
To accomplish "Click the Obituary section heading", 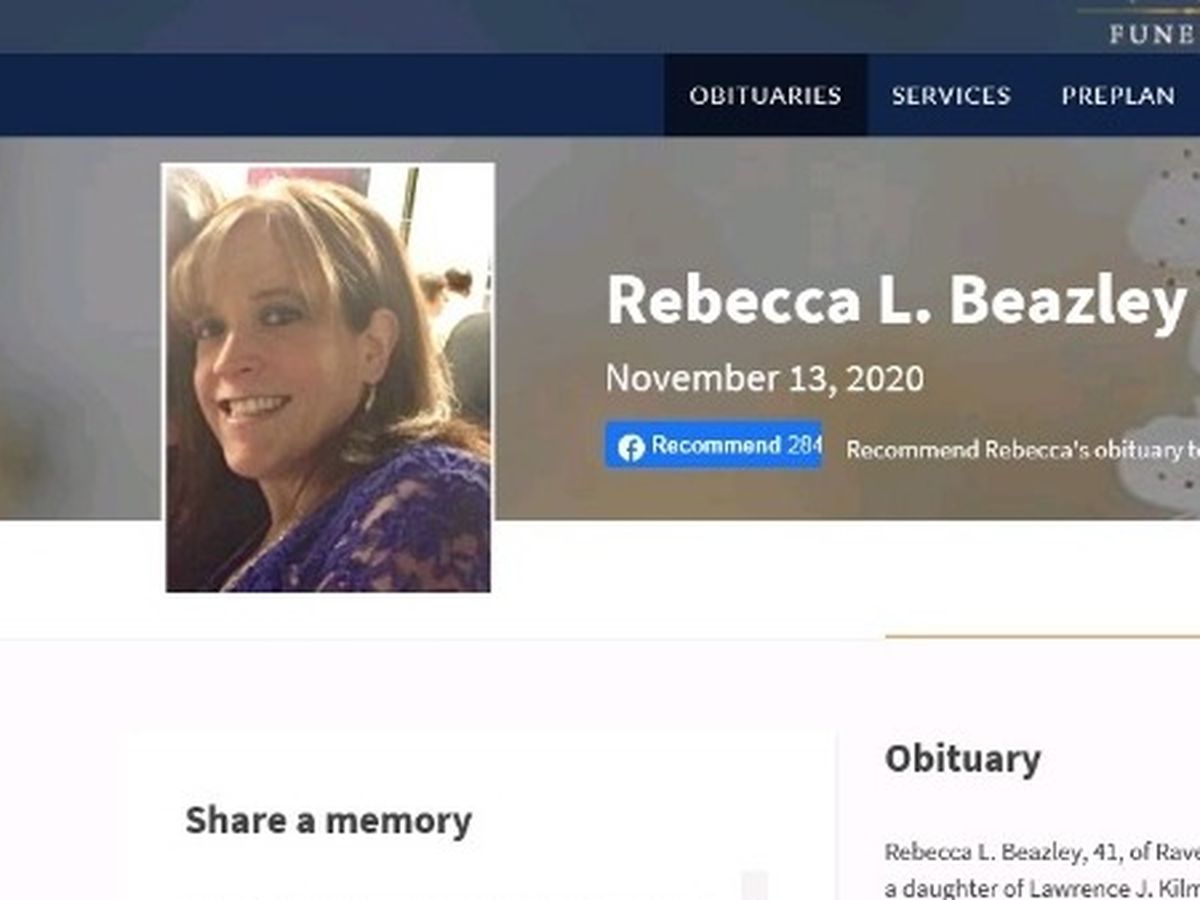I will pyautogui.click(x=962, y=759).
